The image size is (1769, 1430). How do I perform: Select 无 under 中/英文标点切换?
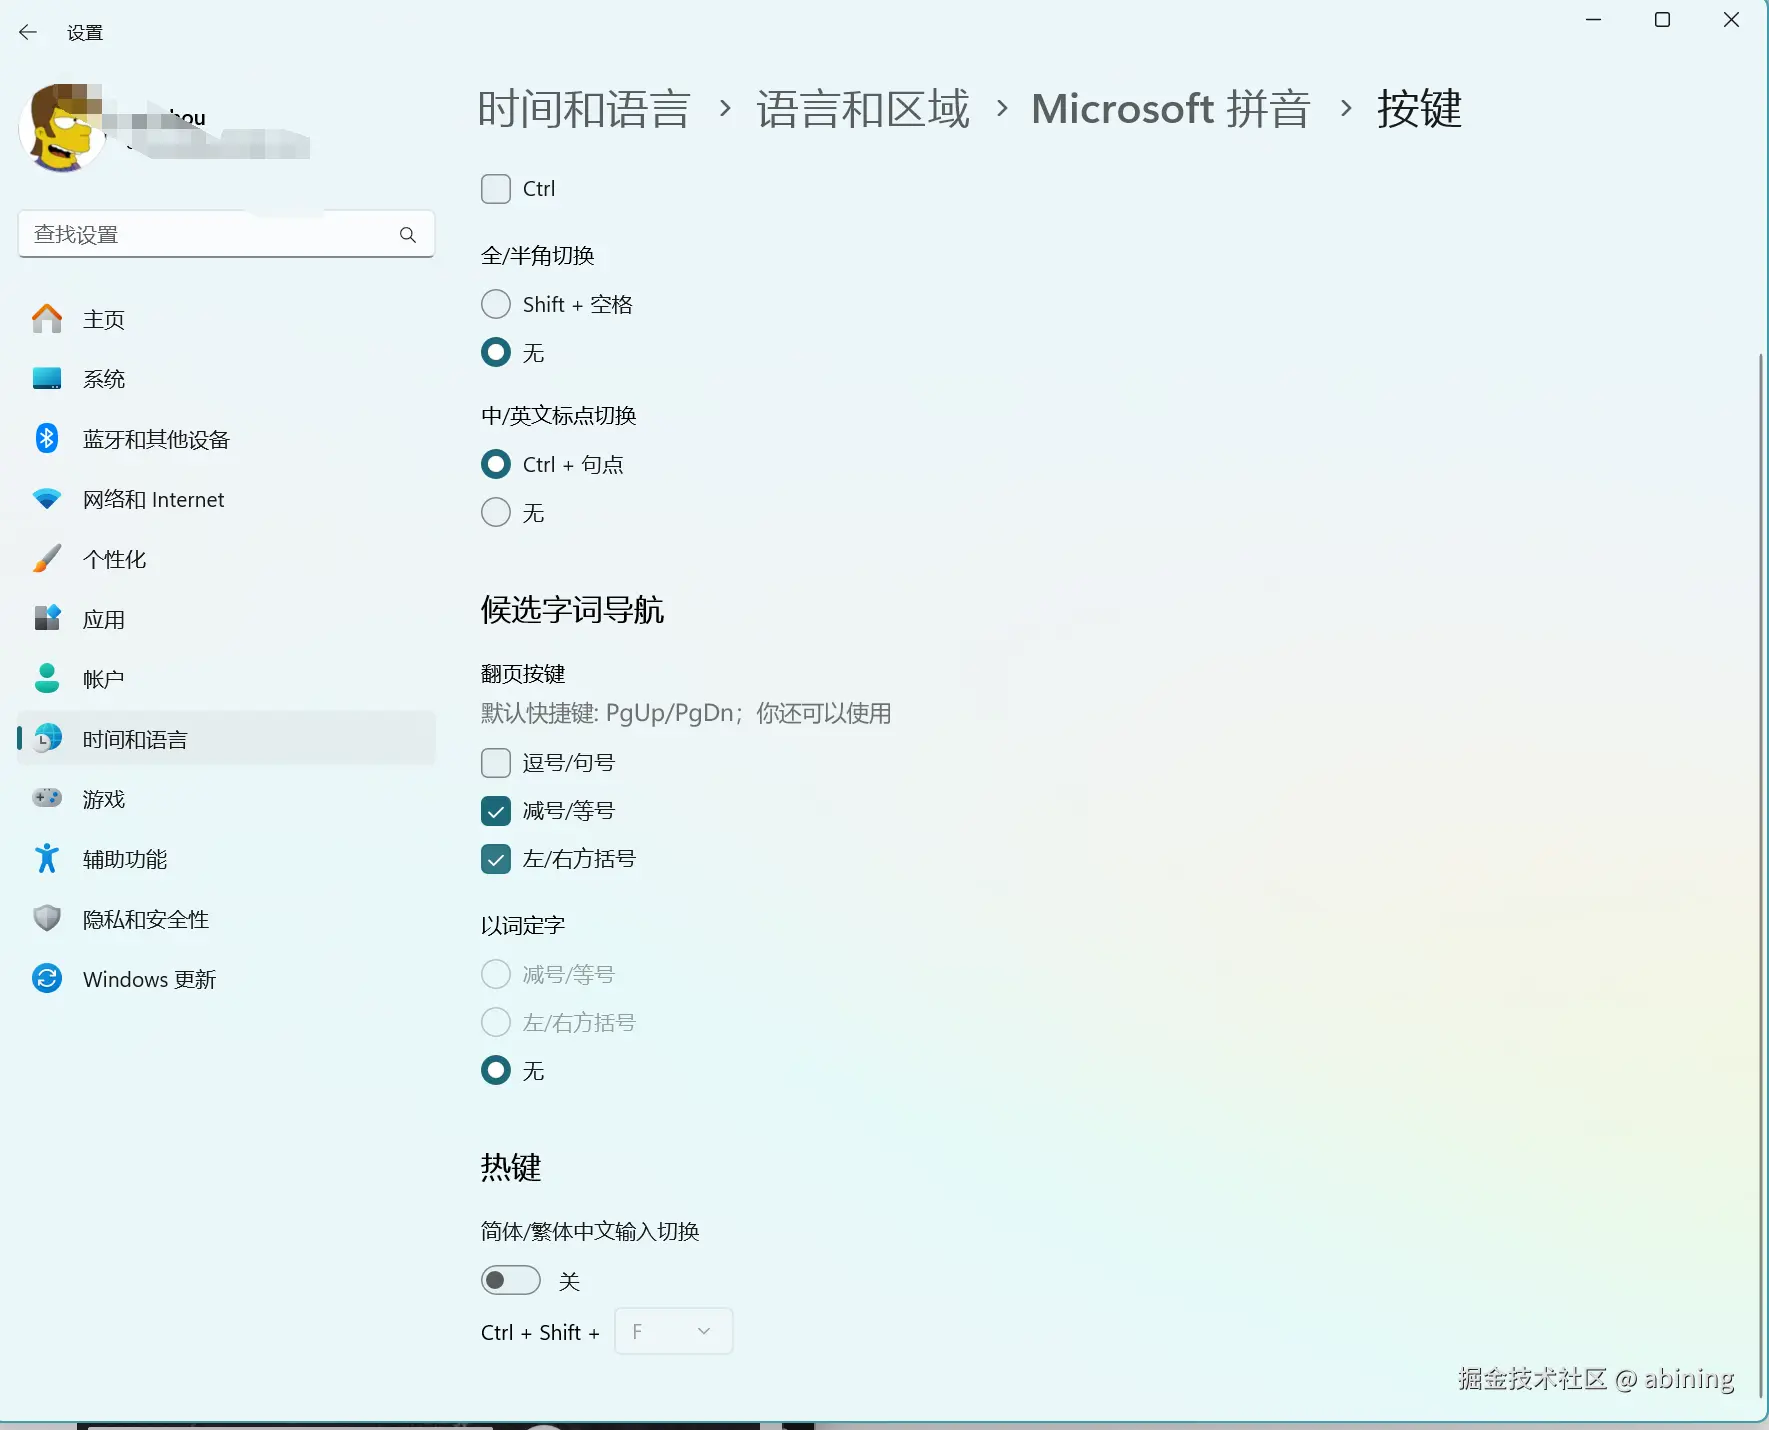pos(496,512)
